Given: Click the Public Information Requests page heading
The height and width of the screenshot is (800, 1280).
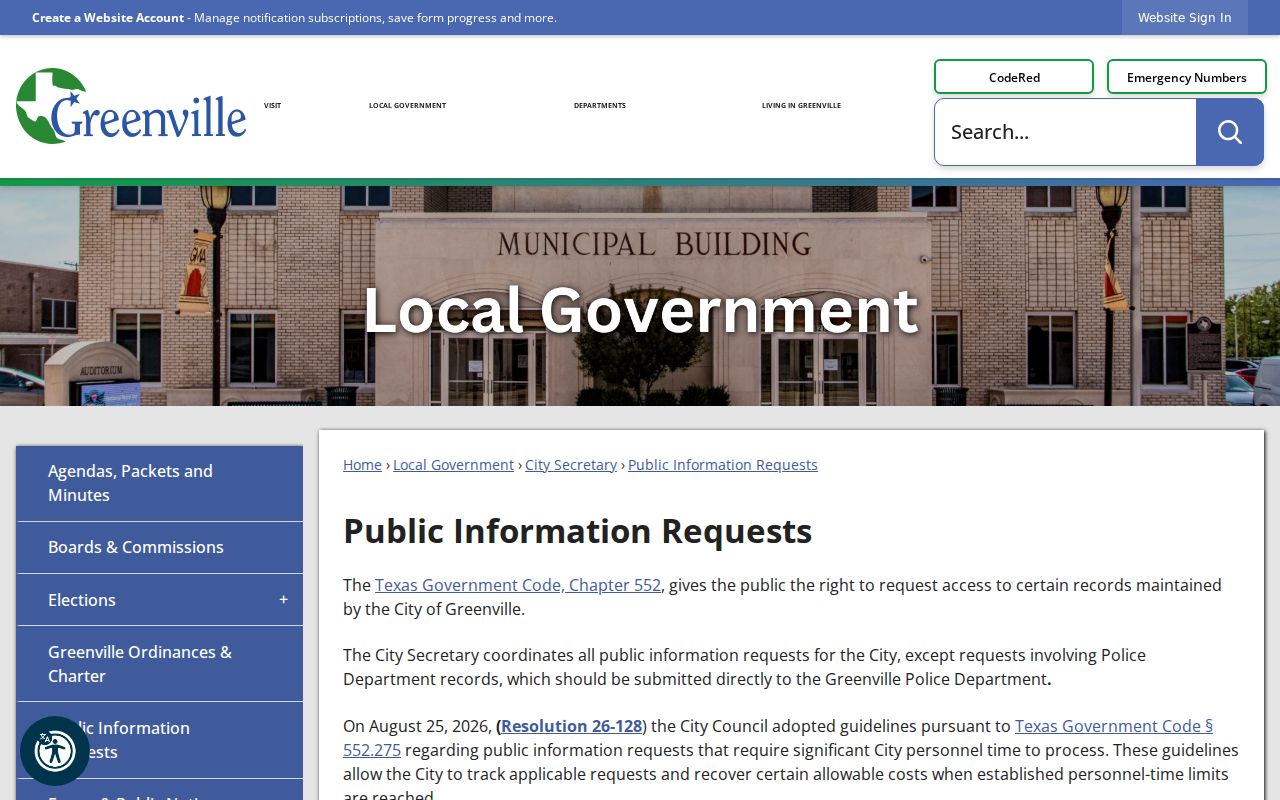Looking at the screenshot, I should [578, 531].
